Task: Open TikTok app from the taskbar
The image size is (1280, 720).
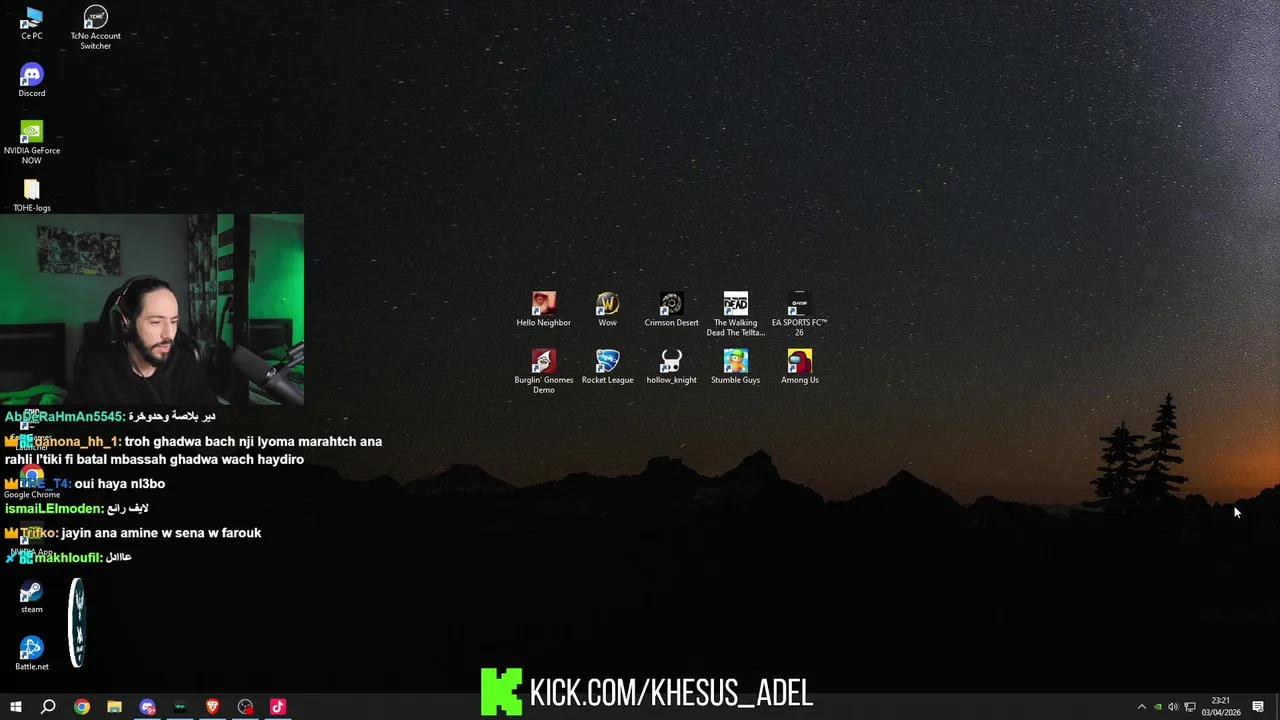Action: click(x=278, y=707)
